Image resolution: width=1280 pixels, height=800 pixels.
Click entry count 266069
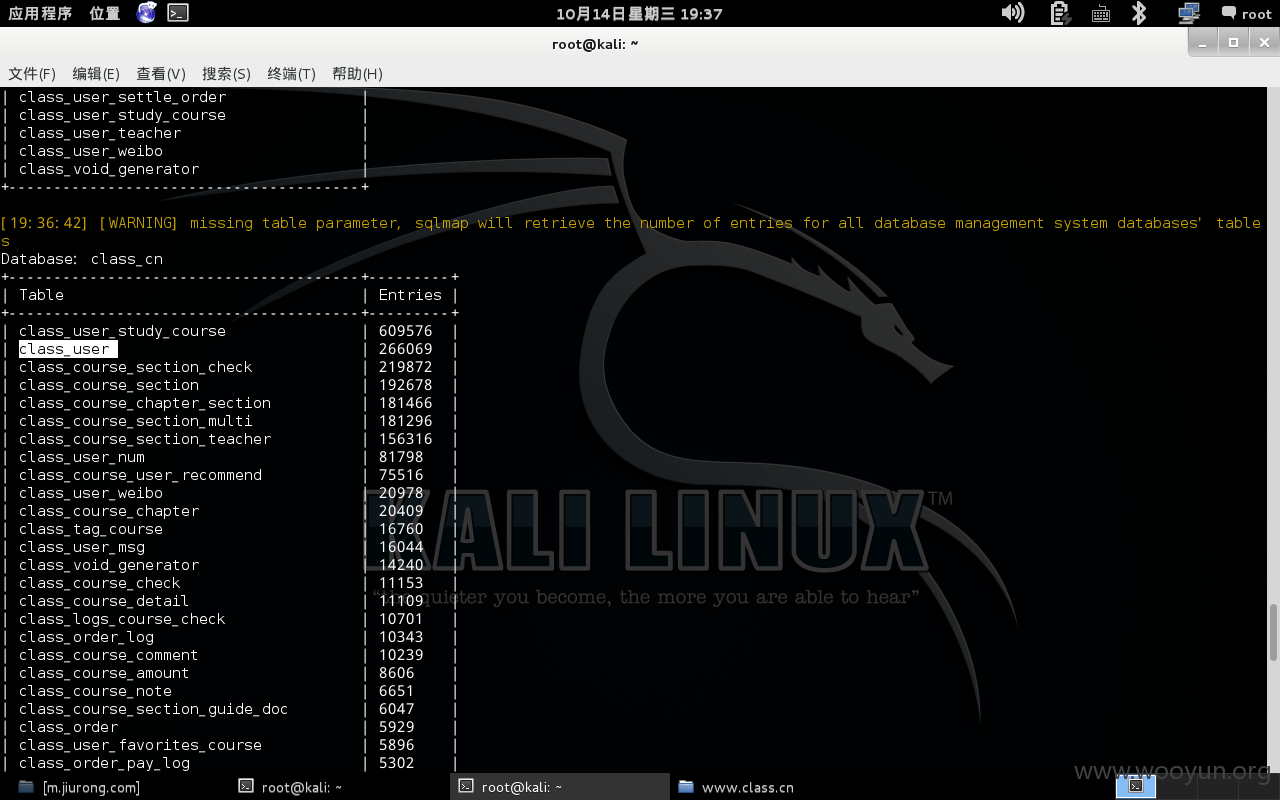406,349
